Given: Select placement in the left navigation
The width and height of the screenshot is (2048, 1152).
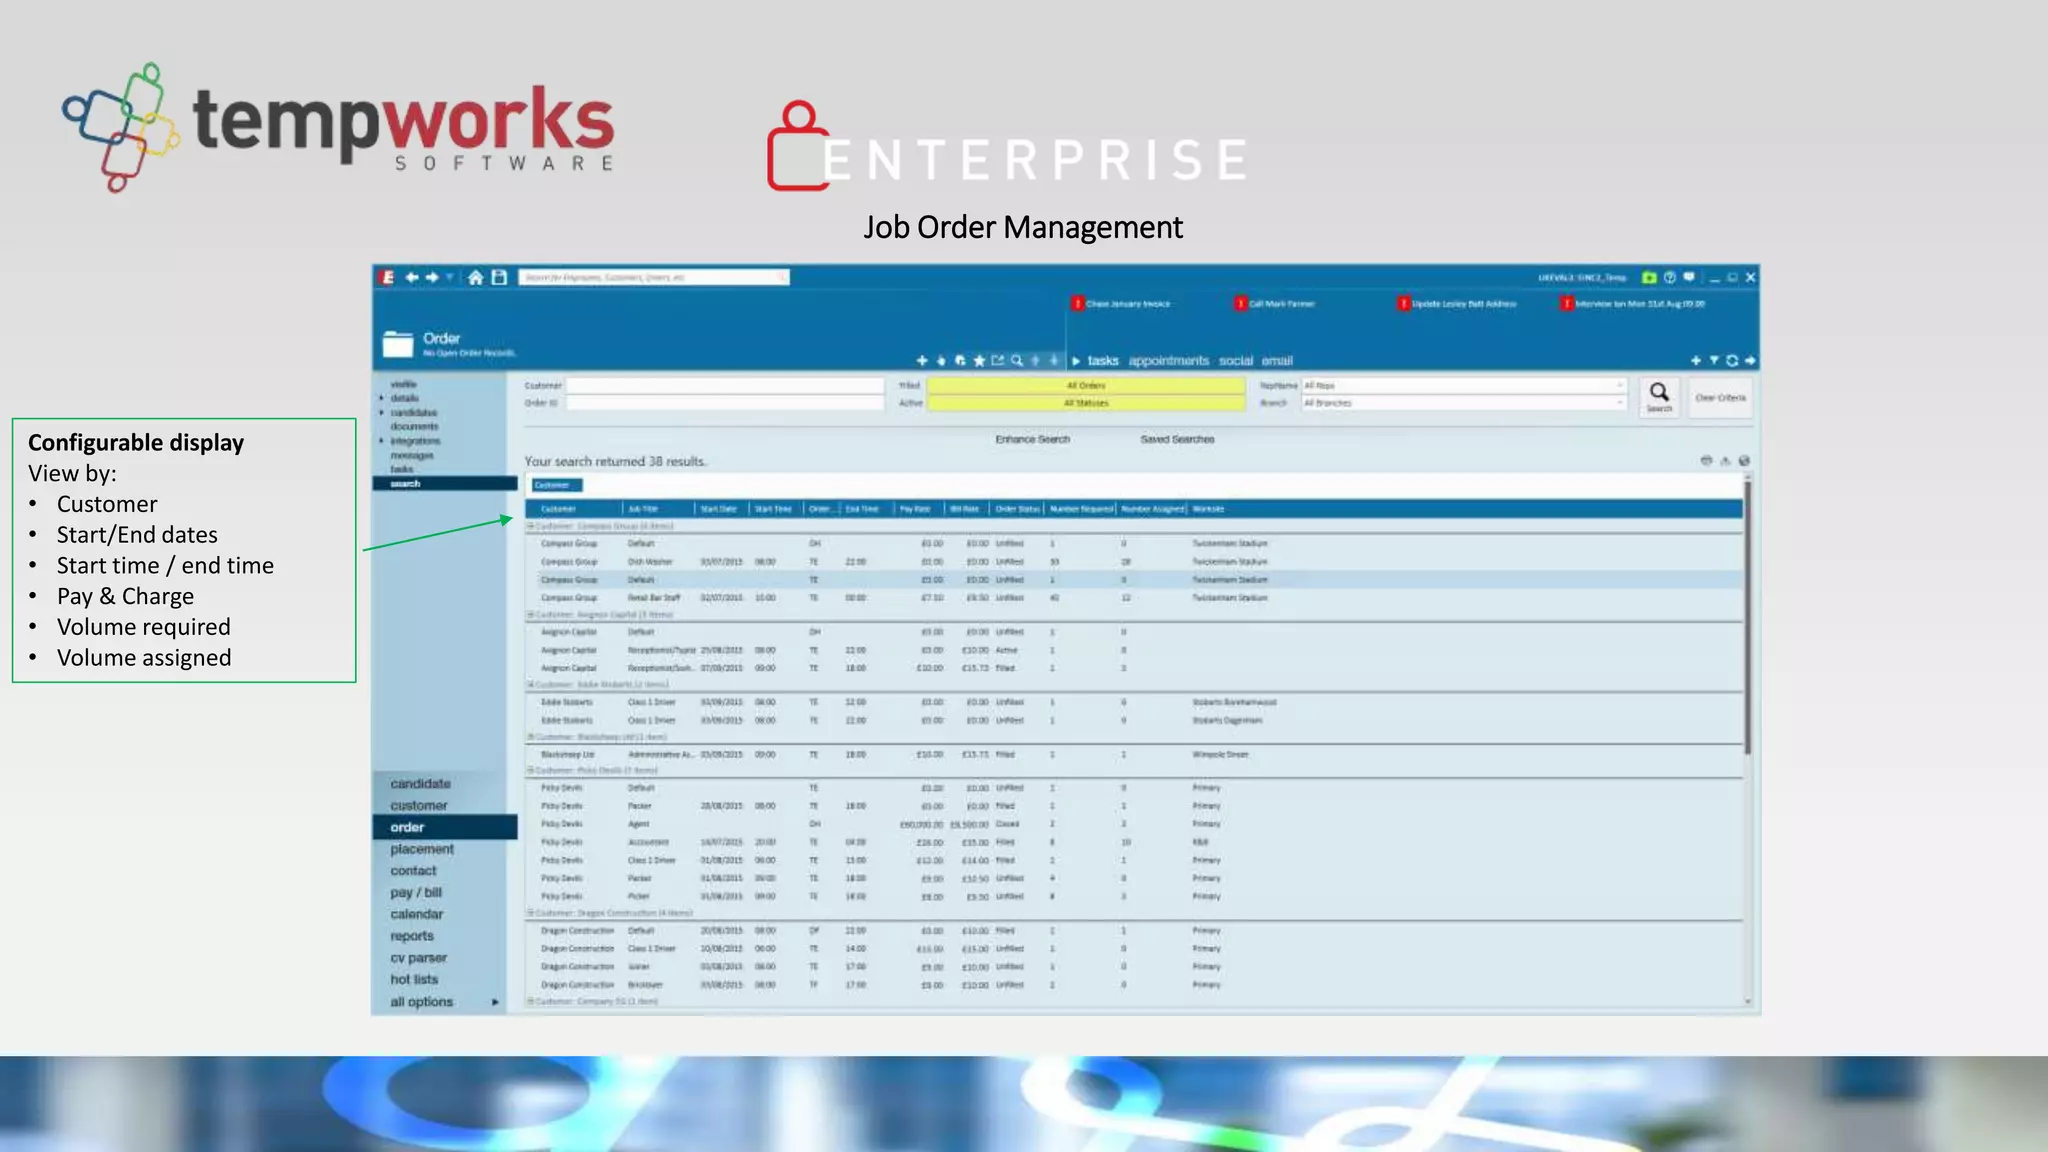Looking at the screenshot, I should [422, 849].
